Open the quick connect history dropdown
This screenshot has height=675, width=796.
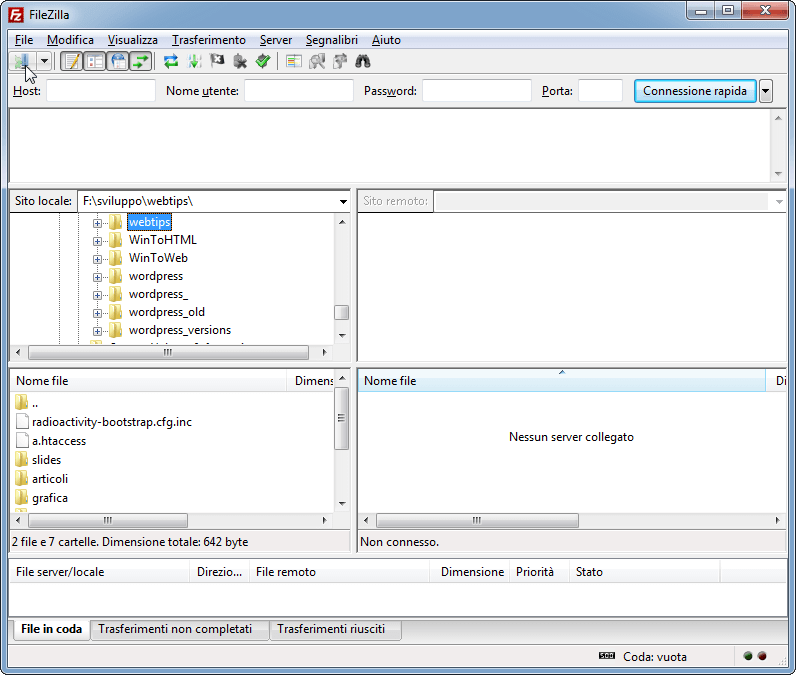pos(766,91)
